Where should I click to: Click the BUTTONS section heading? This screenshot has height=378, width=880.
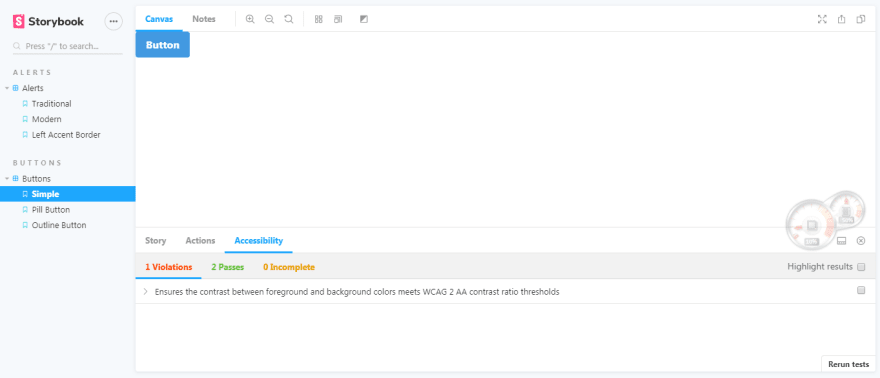[x=37, y=163]
